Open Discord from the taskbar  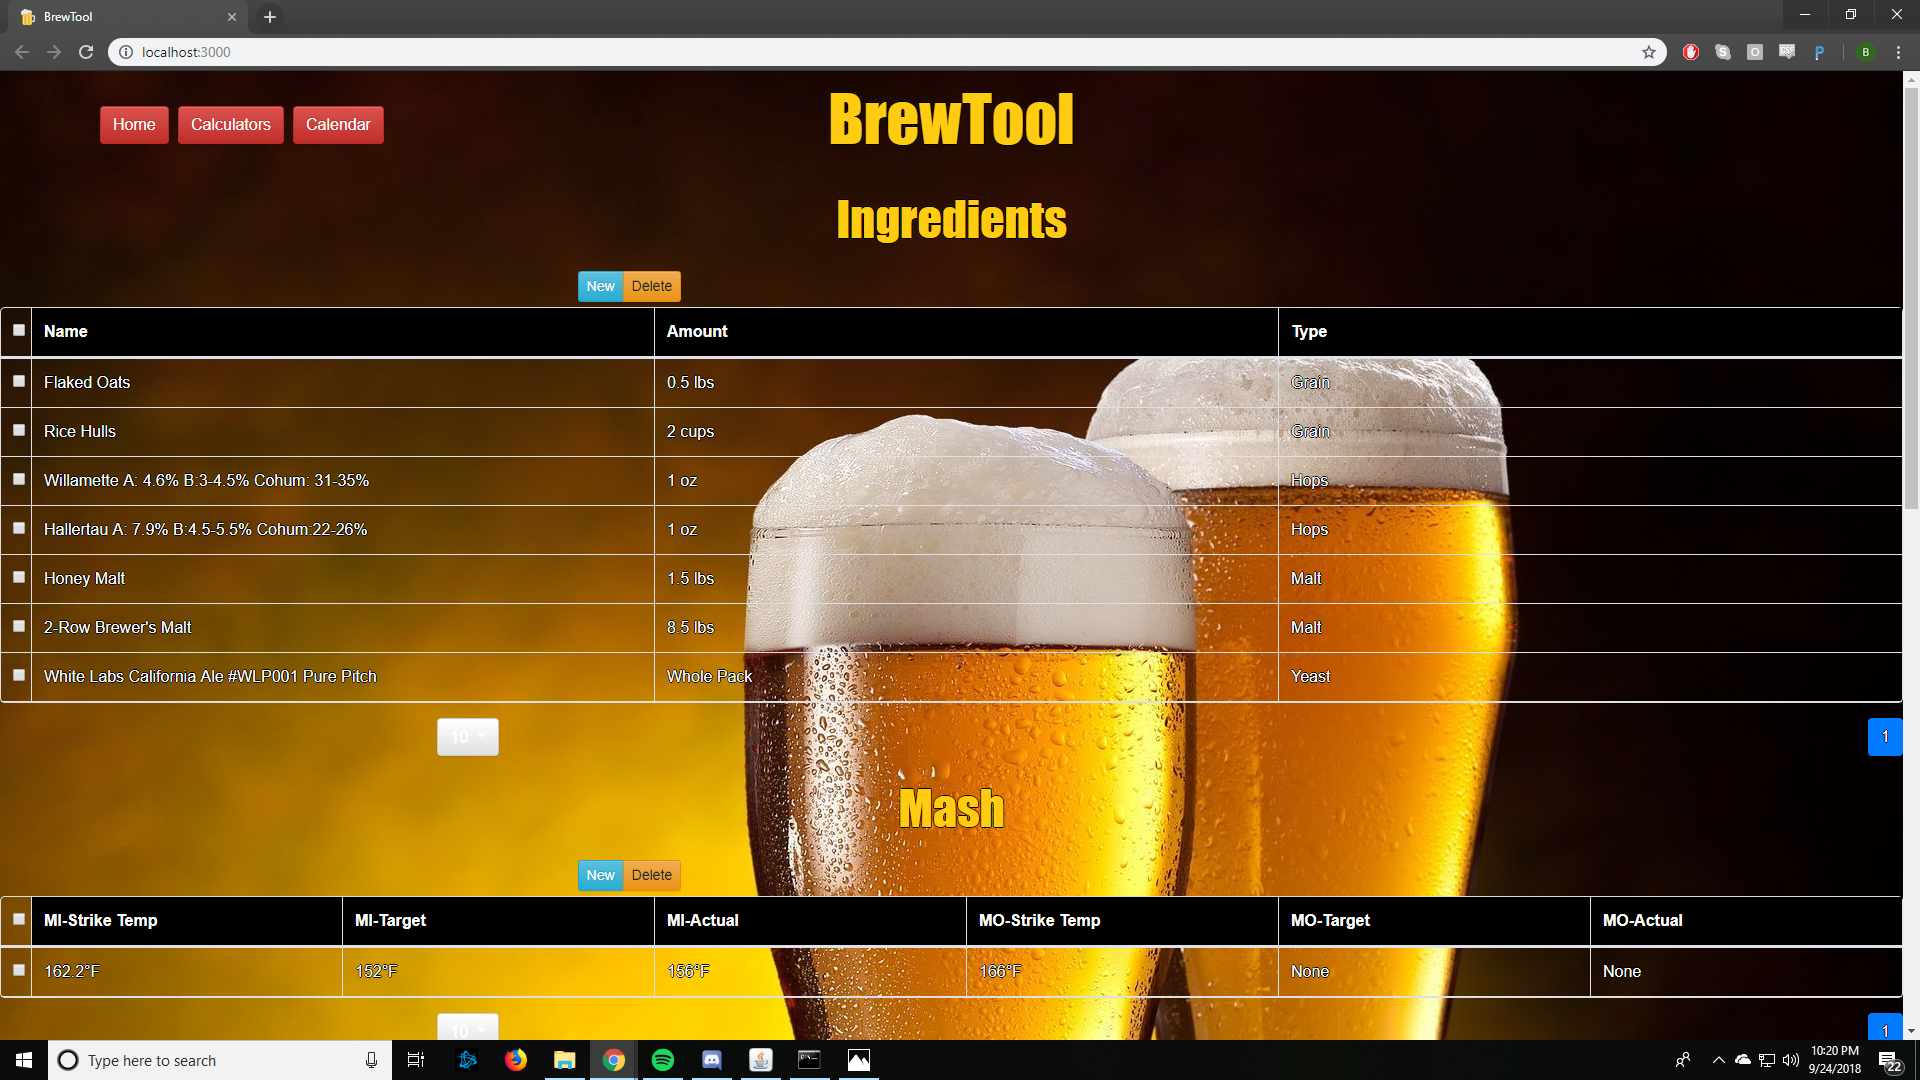pos(711,1060)
